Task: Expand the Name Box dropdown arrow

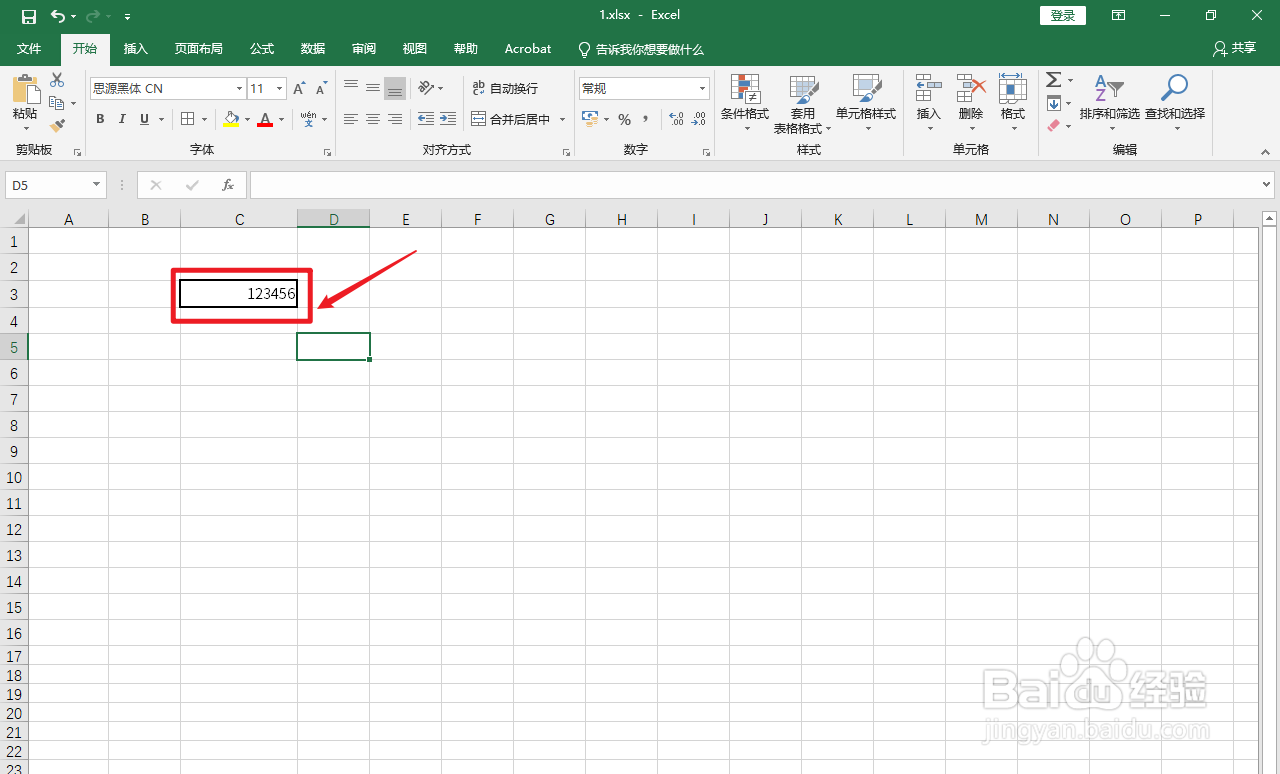Action: pyautogui.click(x=97, y=185)
